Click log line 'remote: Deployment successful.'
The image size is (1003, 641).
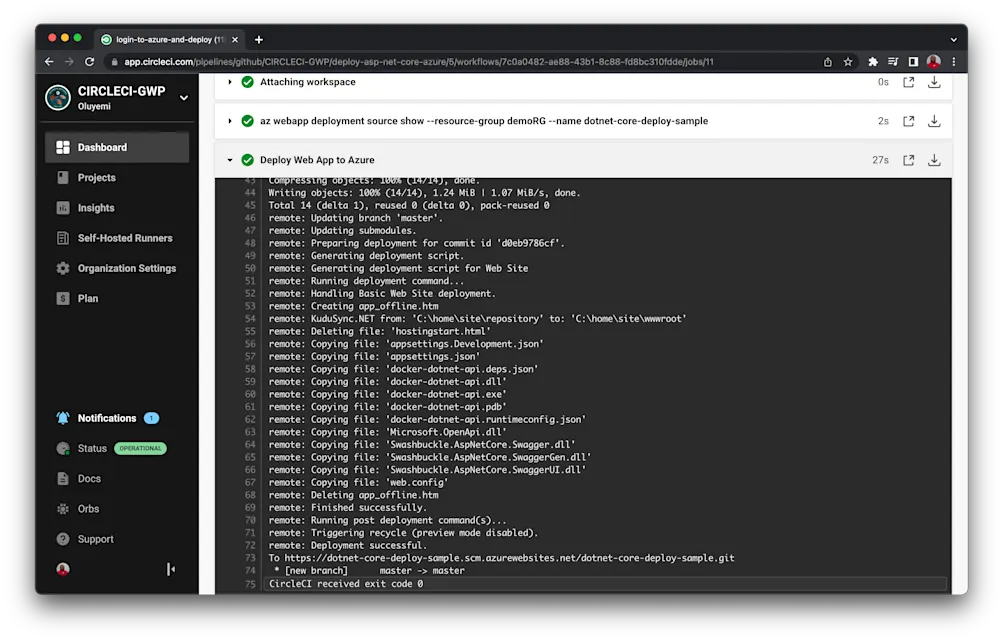347,546
